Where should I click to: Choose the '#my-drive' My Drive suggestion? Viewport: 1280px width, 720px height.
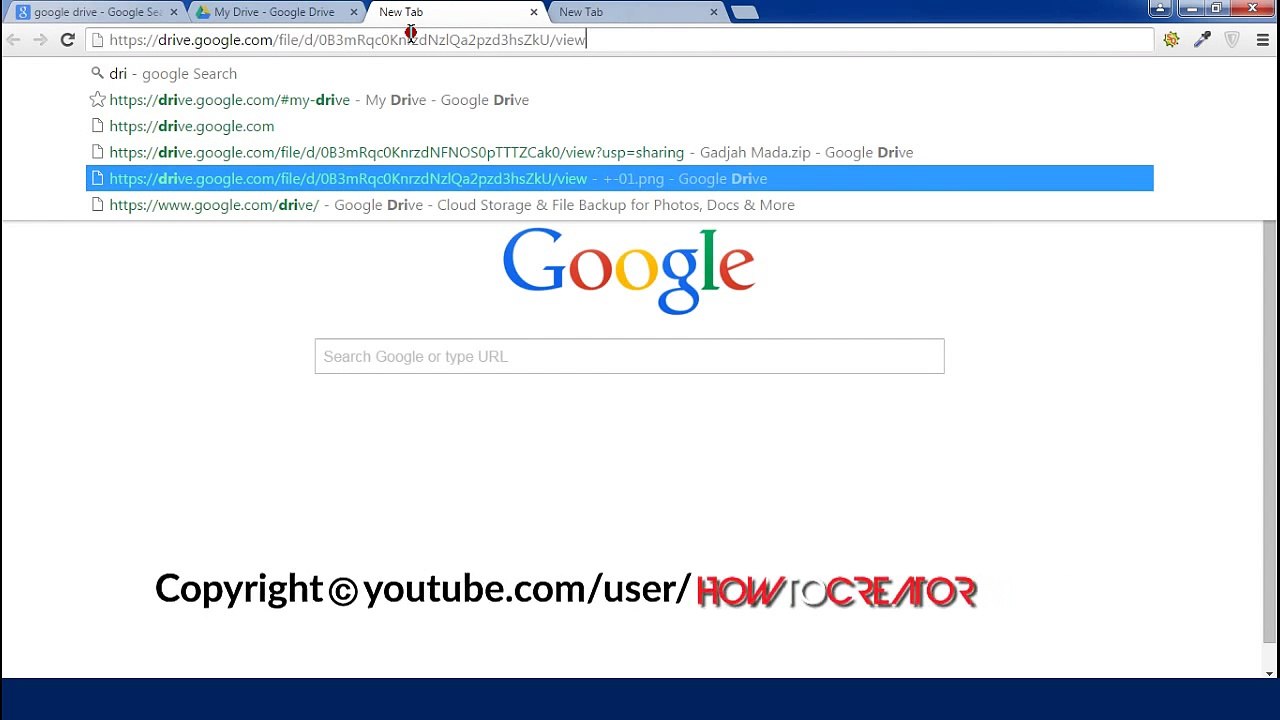620,100
